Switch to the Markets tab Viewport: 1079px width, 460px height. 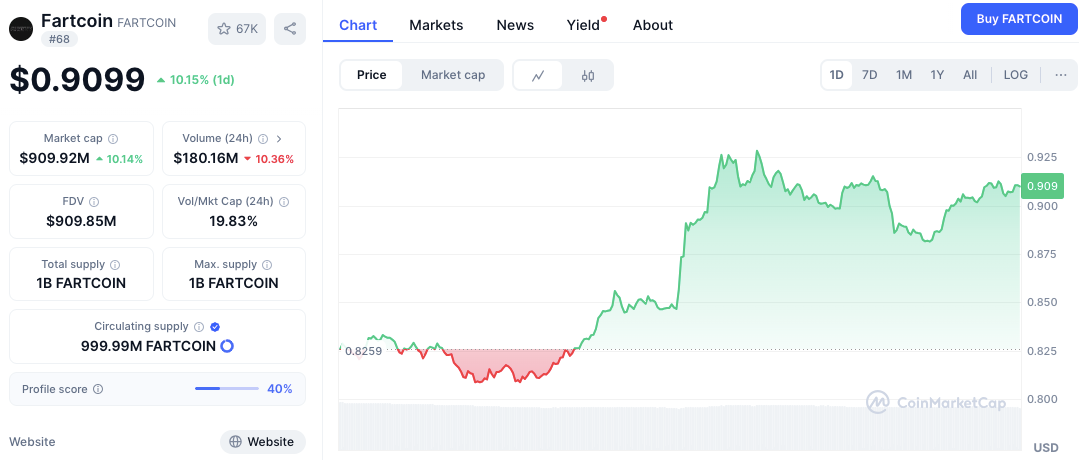tap(436, 25)
